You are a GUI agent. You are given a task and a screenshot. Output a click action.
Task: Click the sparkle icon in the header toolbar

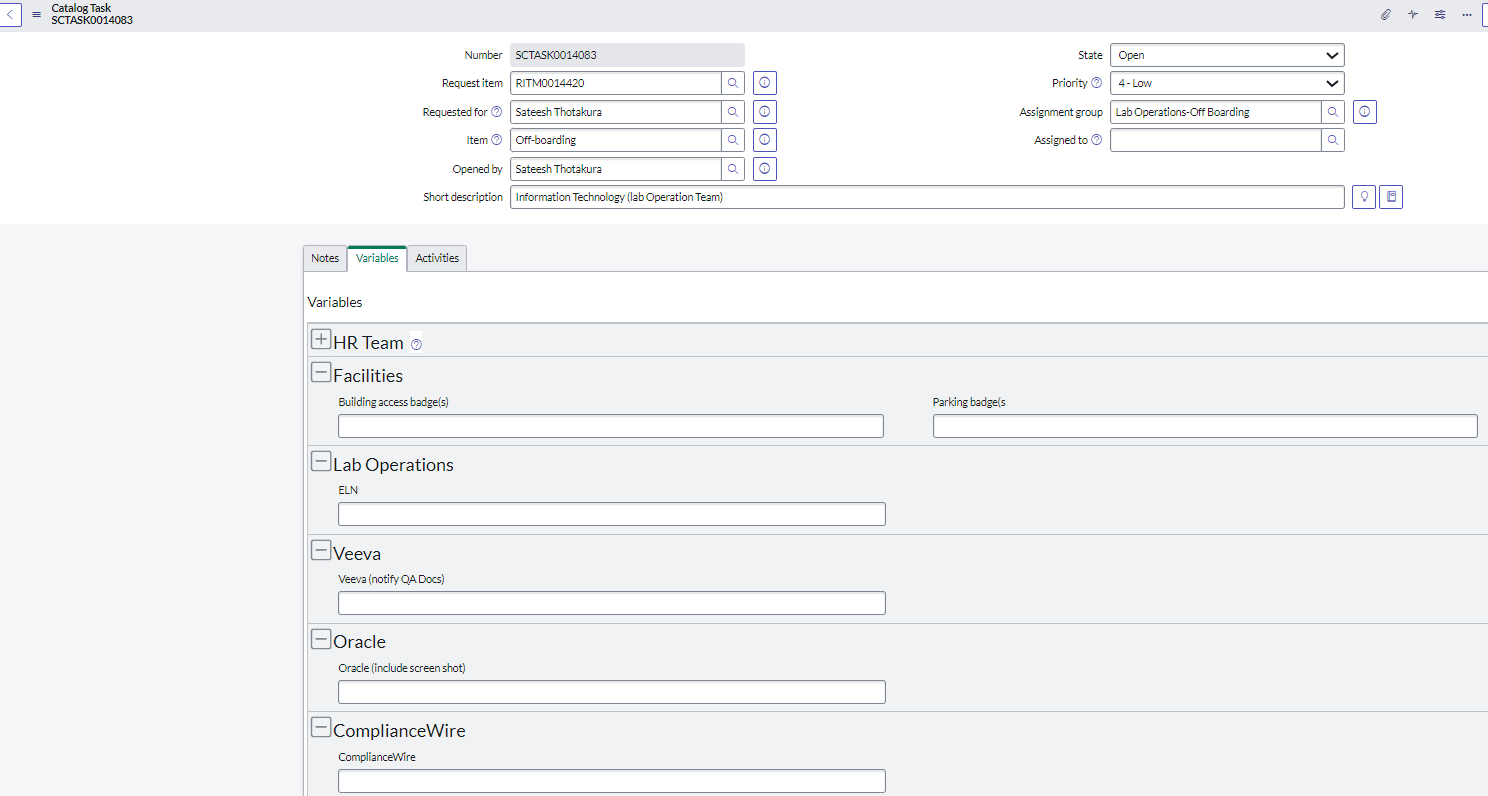click(1412, 14)
